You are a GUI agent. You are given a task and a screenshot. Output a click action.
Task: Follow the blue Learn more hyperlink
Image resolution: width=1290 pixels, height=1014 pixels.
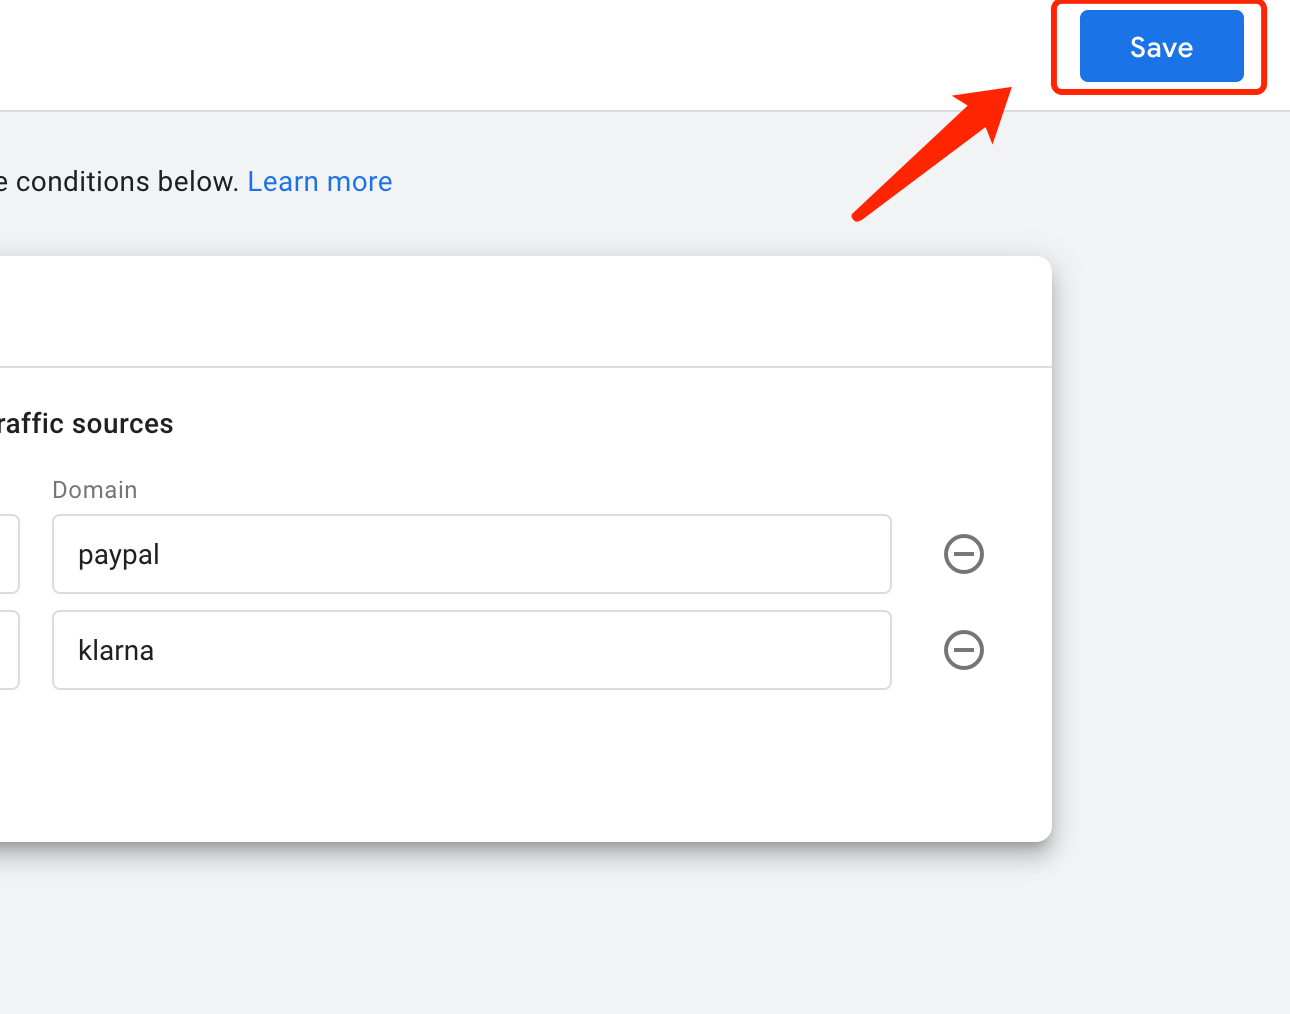pos(320,182)
